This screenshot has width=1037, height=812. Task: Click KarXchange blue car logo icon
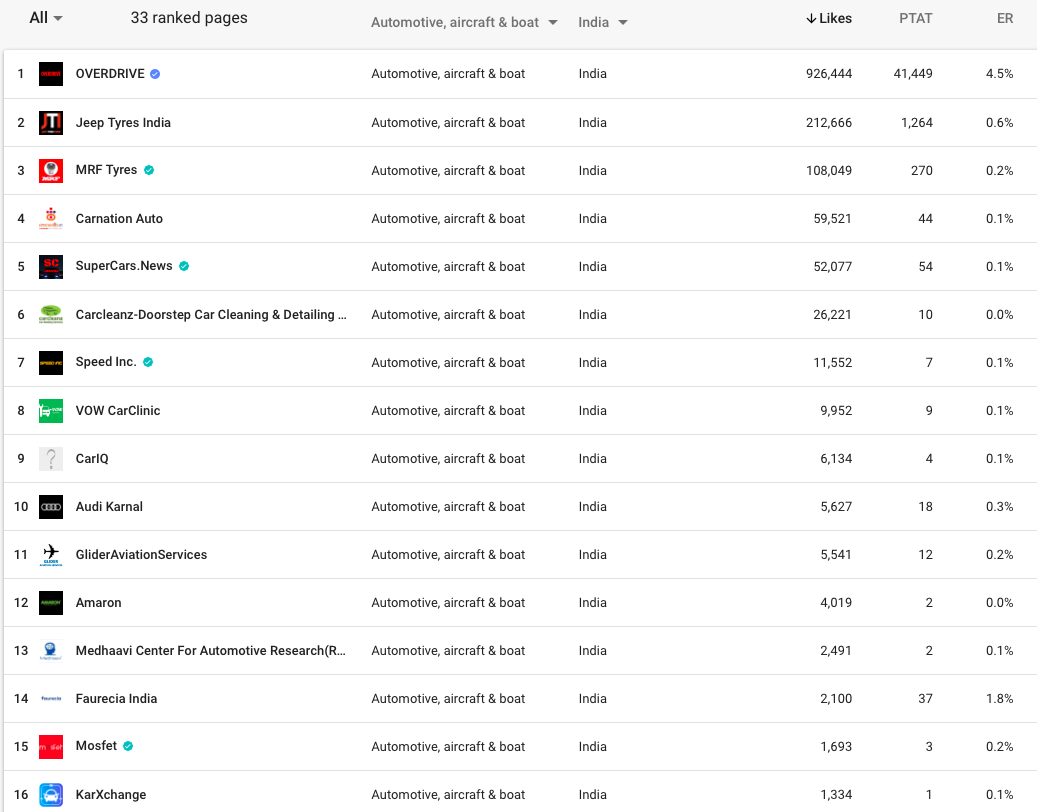point(51,795)
